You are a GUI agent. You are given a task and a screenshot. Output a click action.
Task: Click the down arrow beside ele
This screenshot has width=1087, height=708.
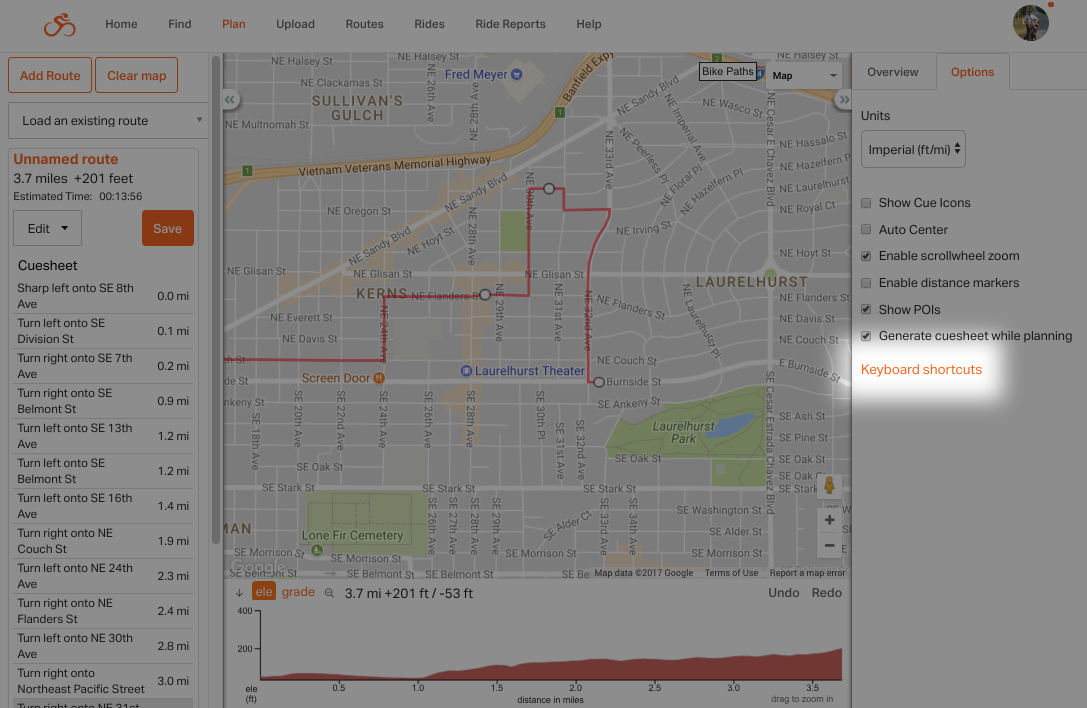pos(239,593)
